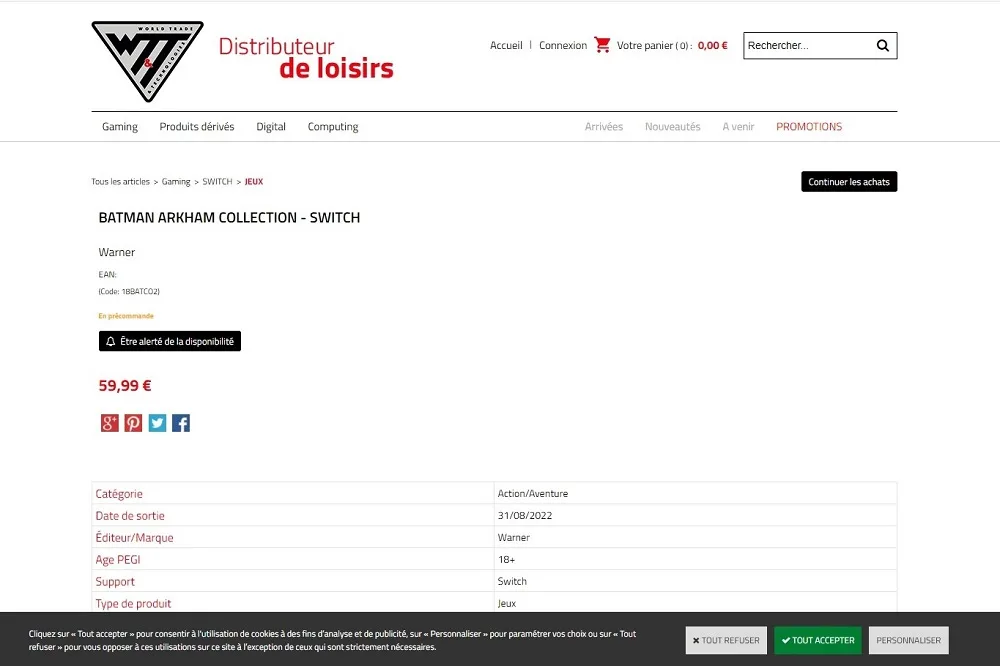Click PERSONNALISER cookie settings button
The image size is (1000, 666).
tap(909, 640)
